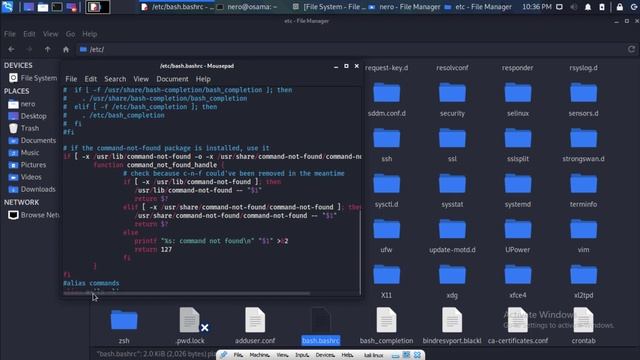Screen dimensions: 640x360
Task: Select the vim folder icon
Action: coord(584,229)
